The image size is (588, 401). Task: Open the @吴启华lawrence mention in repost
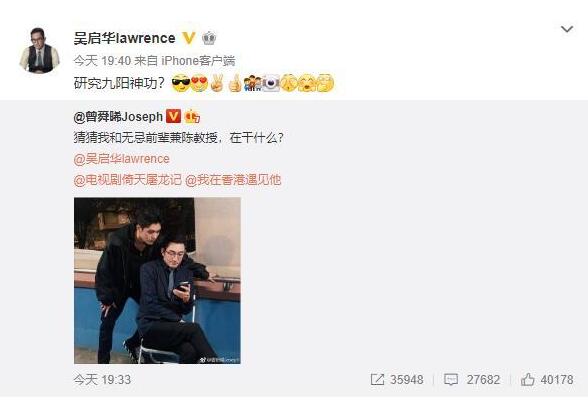click(122, 159)
